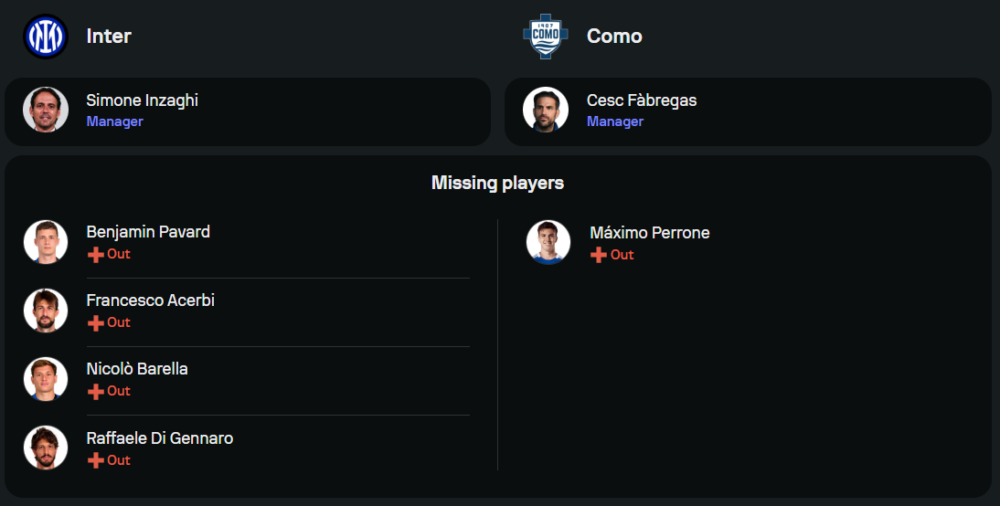This screenshot has width=1000, height=506.
Task: Select Nicolò Barella's player avatar
Action: pyautogui.click(x=45, y=379)
